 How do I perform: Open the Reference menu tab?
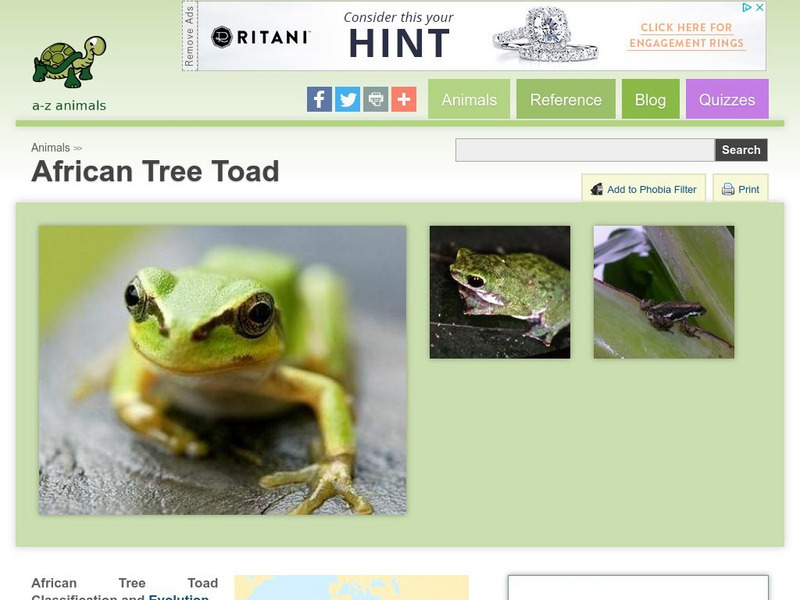point(566,99)
